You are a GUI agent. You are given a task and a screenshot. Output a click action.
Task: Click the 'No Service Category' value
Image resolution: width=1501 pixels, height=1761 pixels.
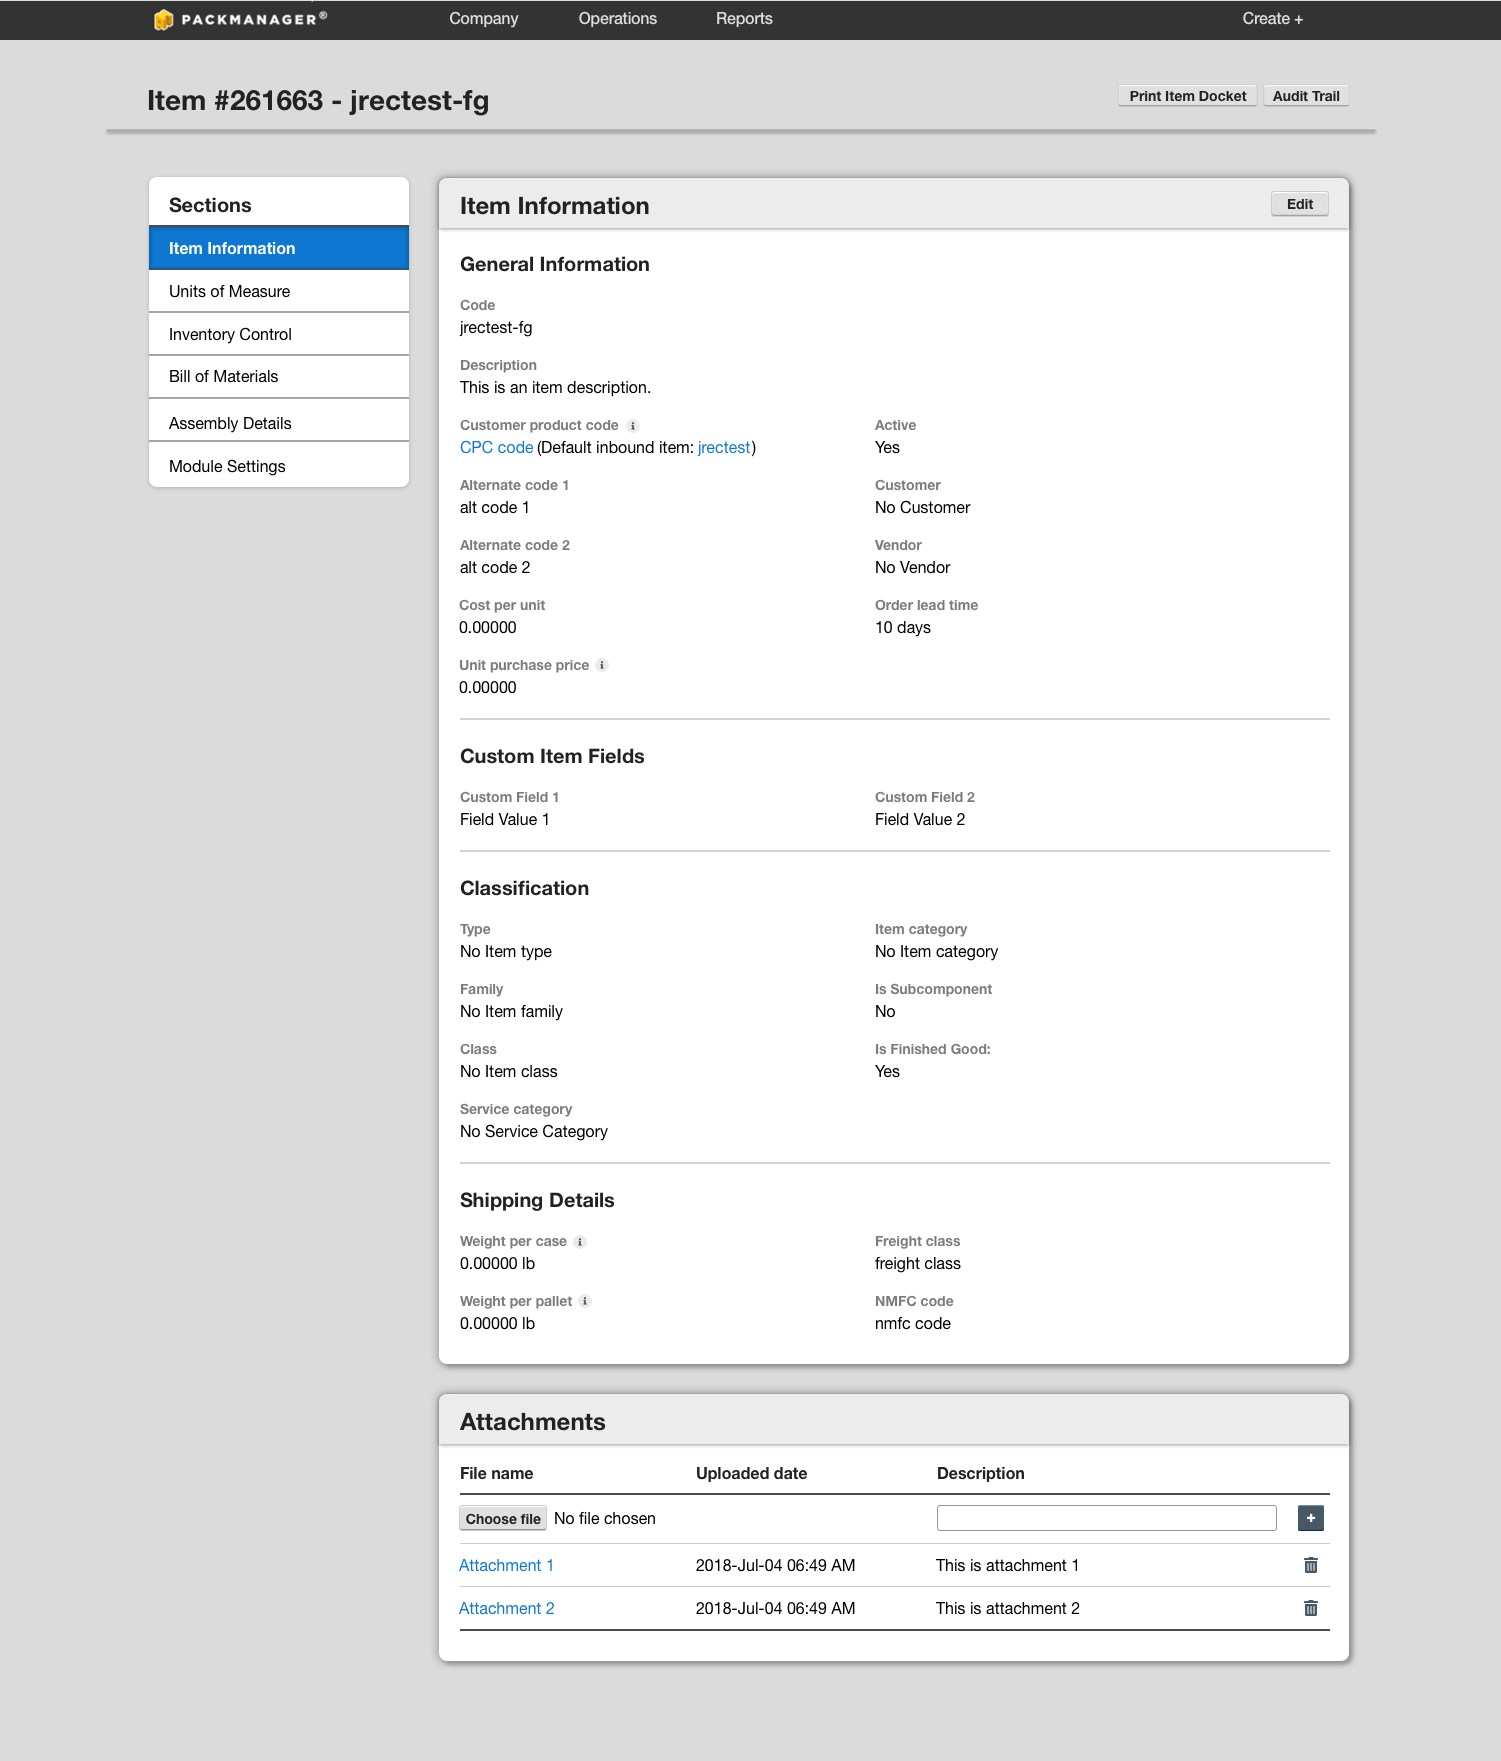534,1132
